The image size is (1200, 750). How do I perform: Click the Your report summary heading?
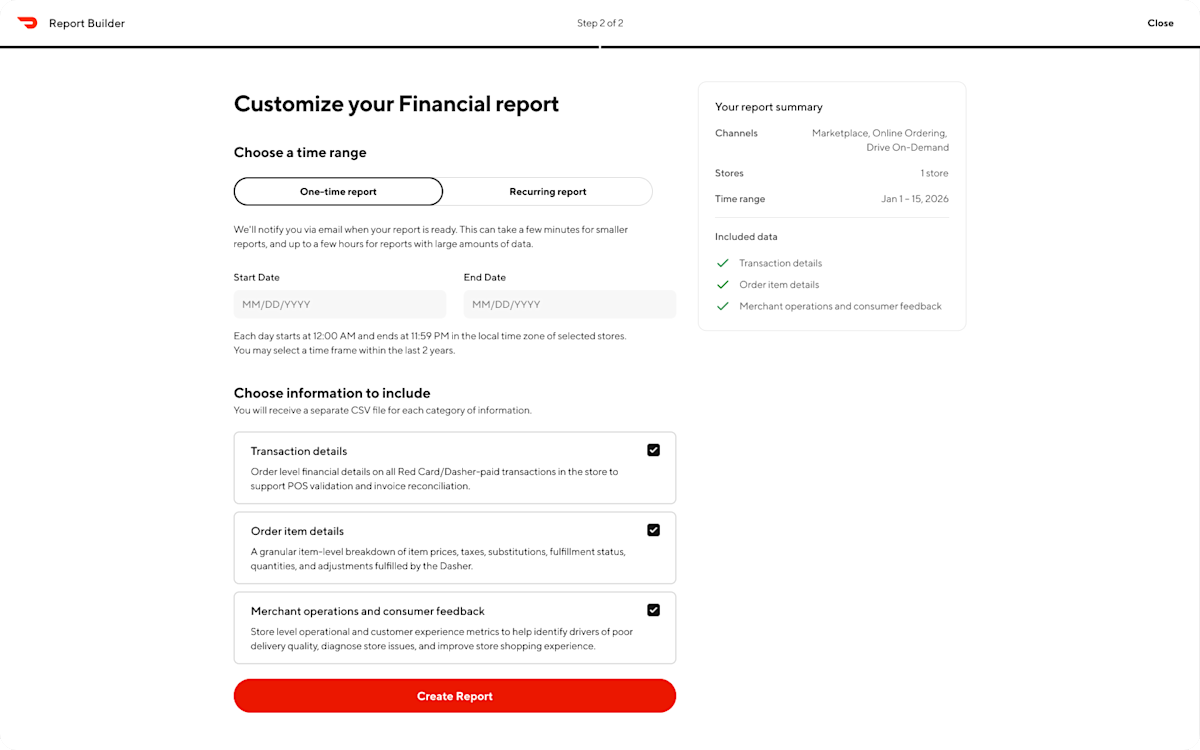(x=769, y=107)
